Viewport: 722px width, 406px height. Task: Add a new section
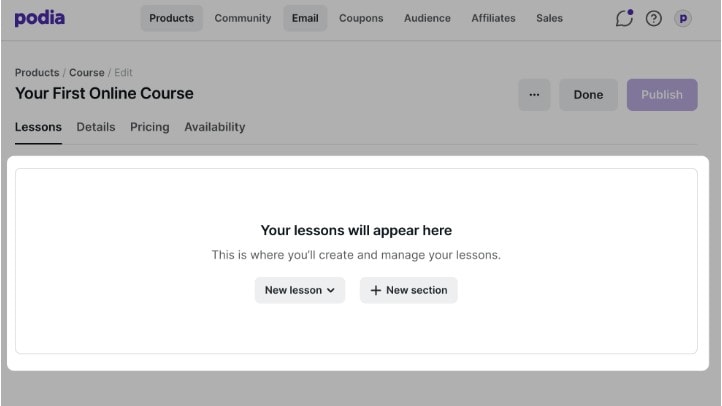coord(409,290)
